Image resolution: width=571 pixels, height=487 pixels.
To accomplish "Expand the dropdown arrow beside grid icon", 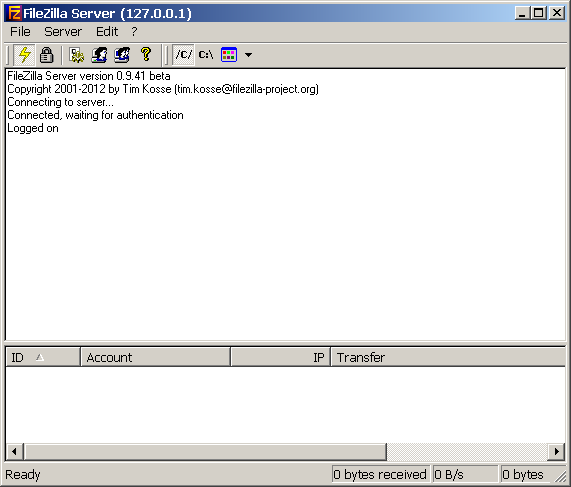I will (x=248, y=55).
